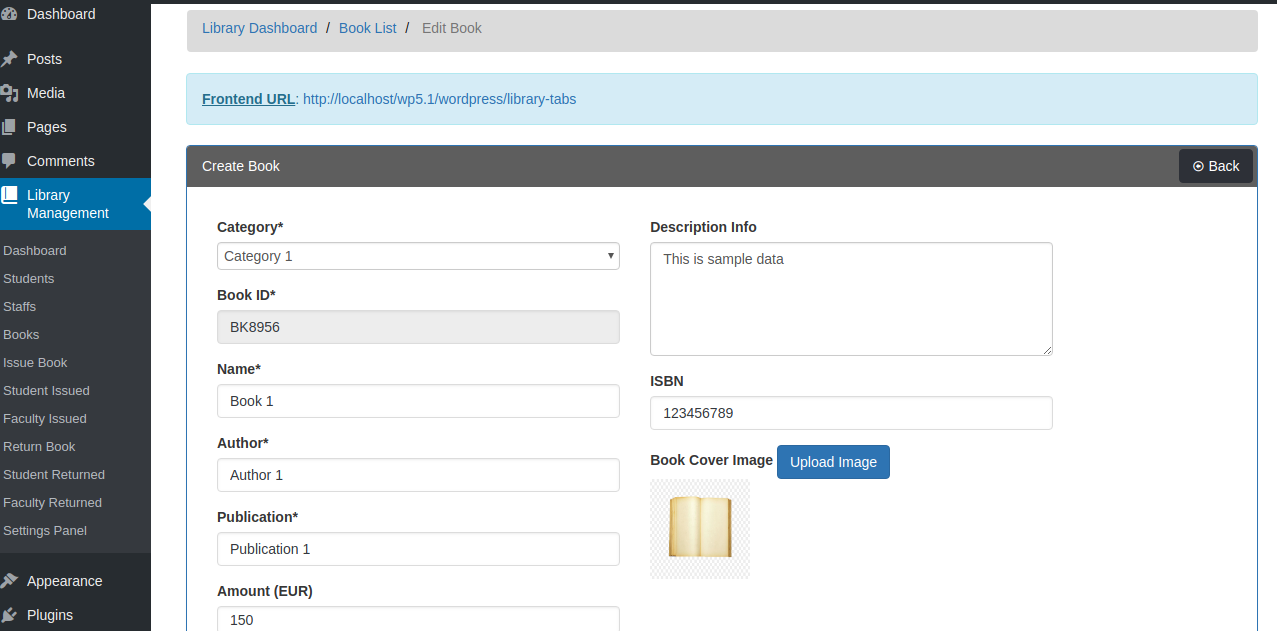Click the Category* field label
1277x631 pixels.
[x=250, y=227]
